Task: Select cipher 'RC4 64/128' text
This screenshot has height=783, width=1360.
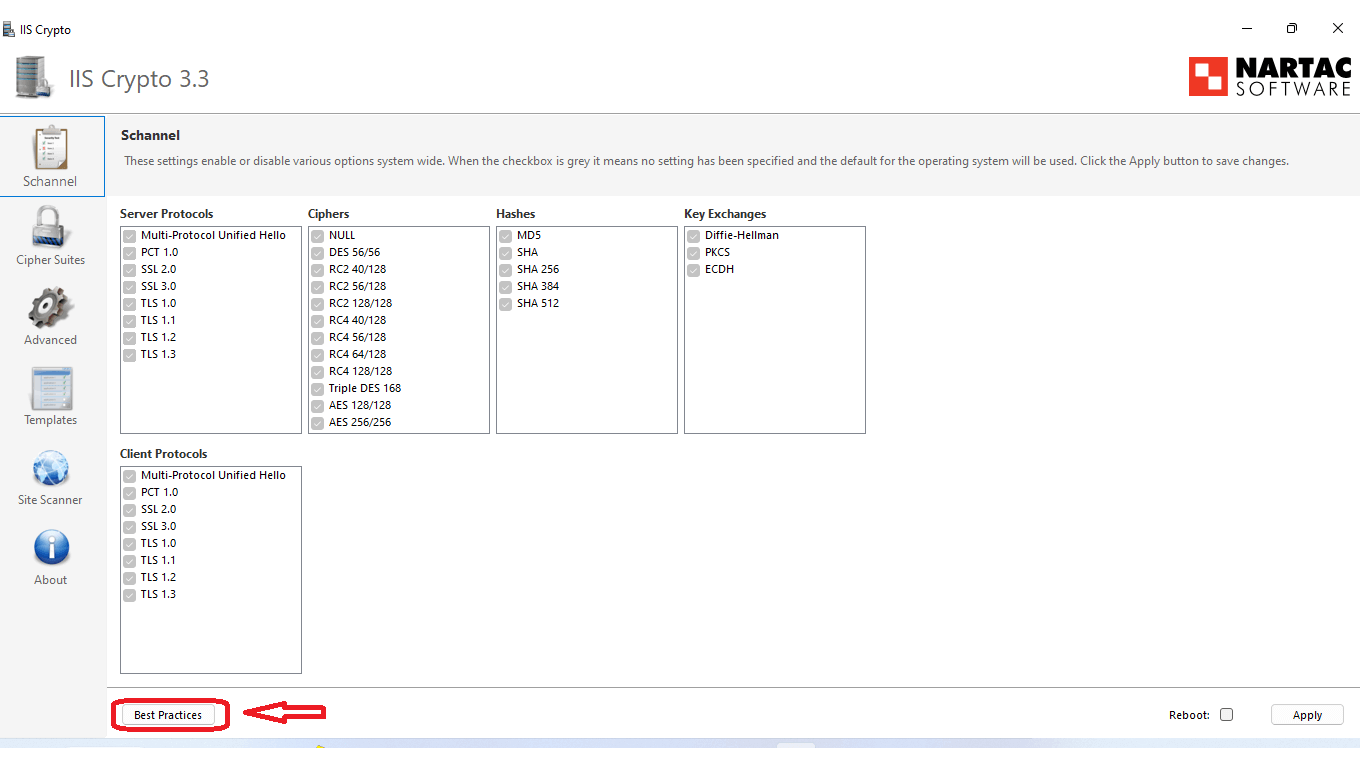Action: (x=357, y=355)
